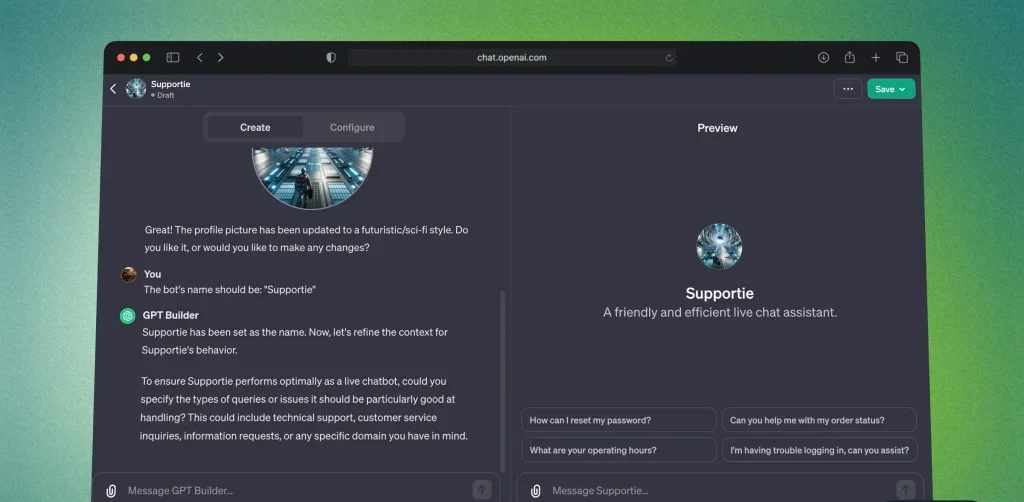Open a new tab with plus icon
This screenshot has height=502, width=1024.
(876, 58)
